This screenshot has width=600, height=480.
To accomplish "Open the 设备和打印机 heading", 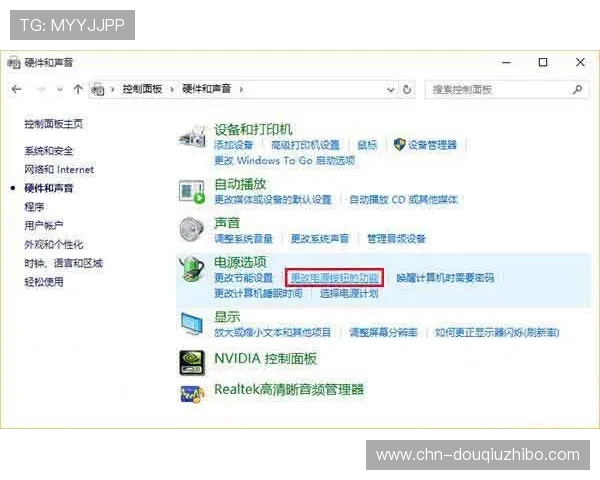I will [253, 129].
